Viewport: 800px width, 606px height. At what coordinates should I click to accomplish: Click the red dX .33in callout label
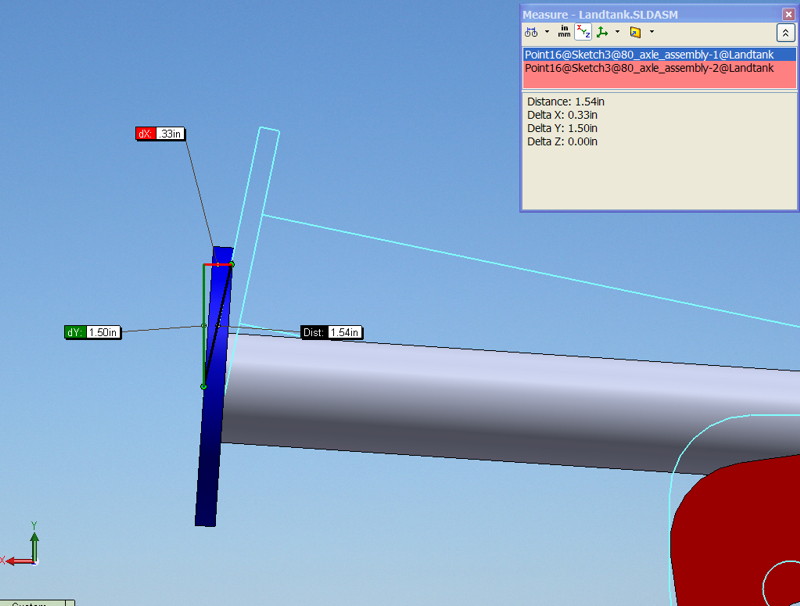pyautogui.click(x=160, y=134)
